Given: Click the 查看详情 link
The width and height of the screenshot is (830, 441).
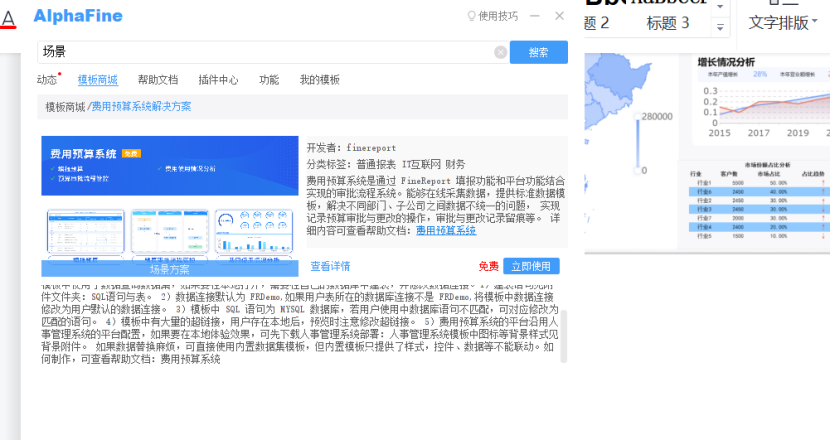Looking at the screenshot, I should [330, 266].
